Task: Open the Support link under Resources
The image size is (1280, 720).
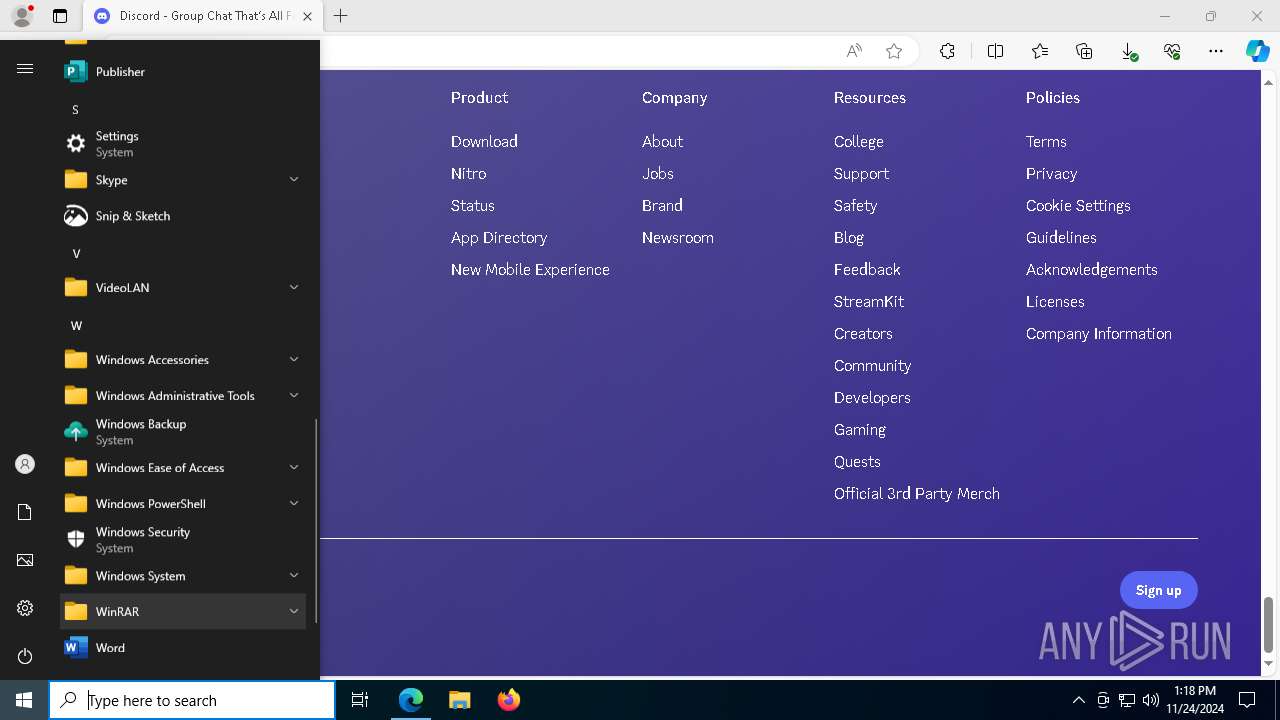Action: pyautogui.click(x=861, y=174)
